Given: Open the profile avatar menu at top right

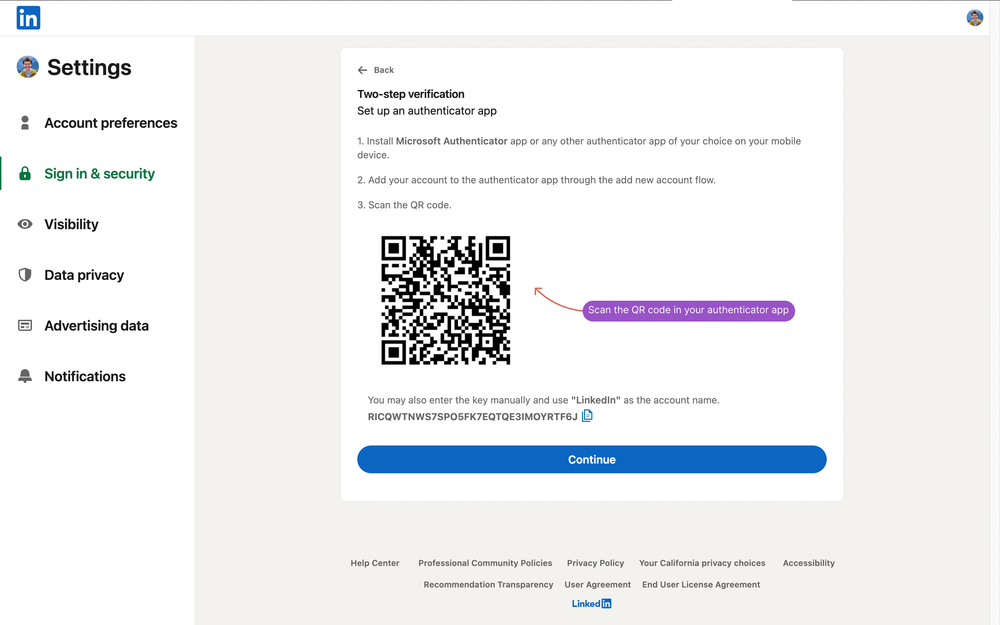Looking at the screenshot, I should point(974,17).
